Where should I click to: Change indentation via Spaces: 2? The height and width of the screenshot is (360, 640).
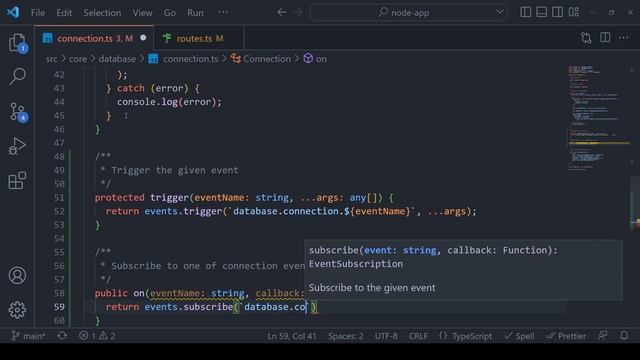click(x=345, y=336)
